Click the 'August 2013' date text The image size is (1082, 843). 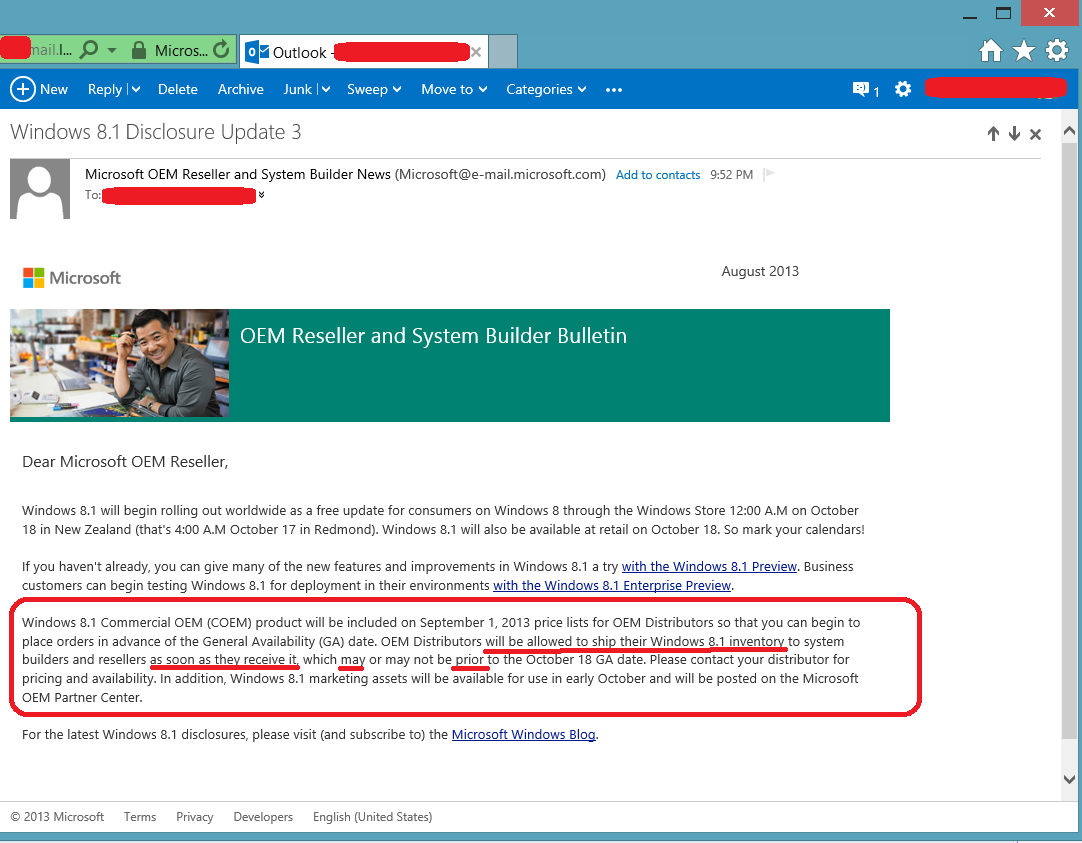pos(760,271)
